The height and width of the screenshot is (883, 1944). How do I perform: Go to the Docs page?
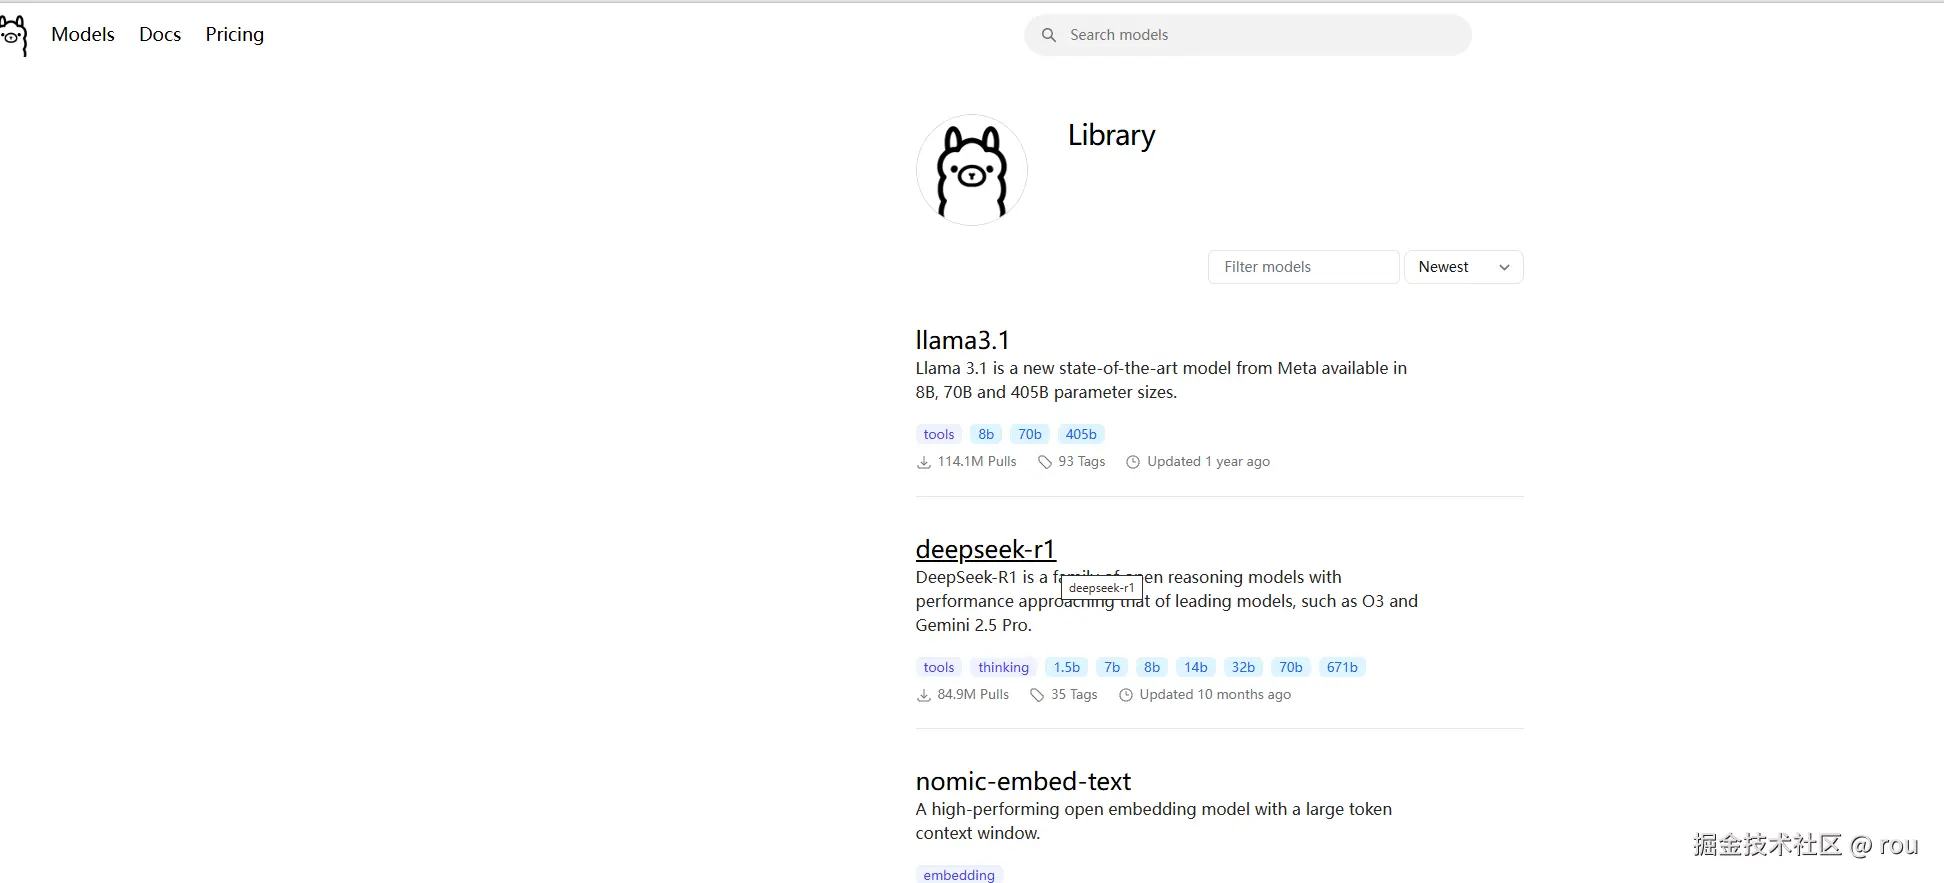coord(160,34)
